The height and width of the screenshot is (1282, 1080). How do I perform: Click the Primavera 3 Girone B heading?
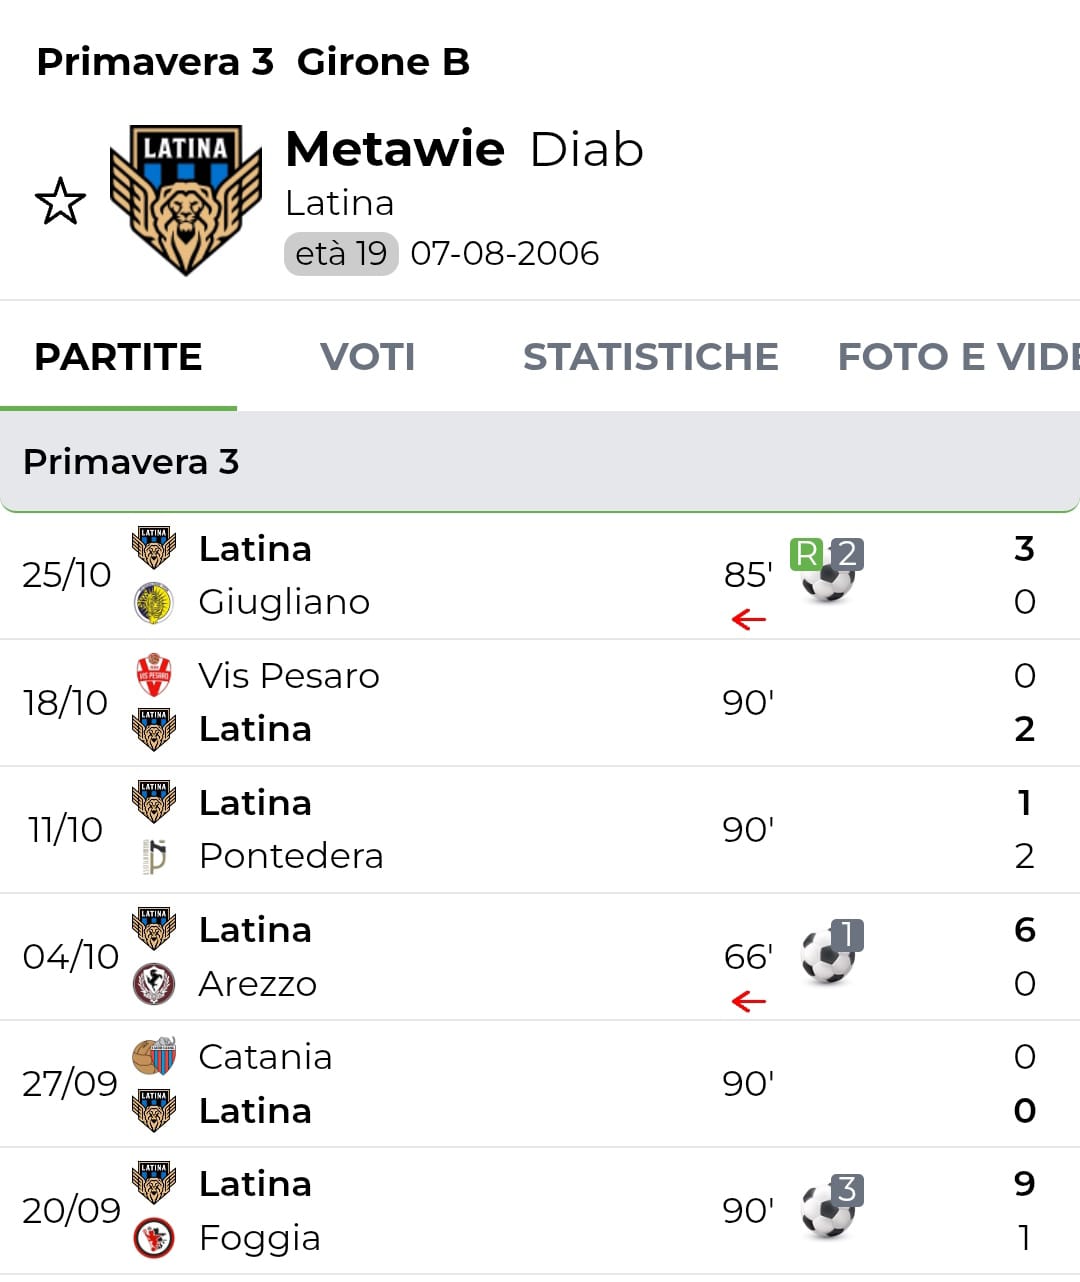pos(253,62)
